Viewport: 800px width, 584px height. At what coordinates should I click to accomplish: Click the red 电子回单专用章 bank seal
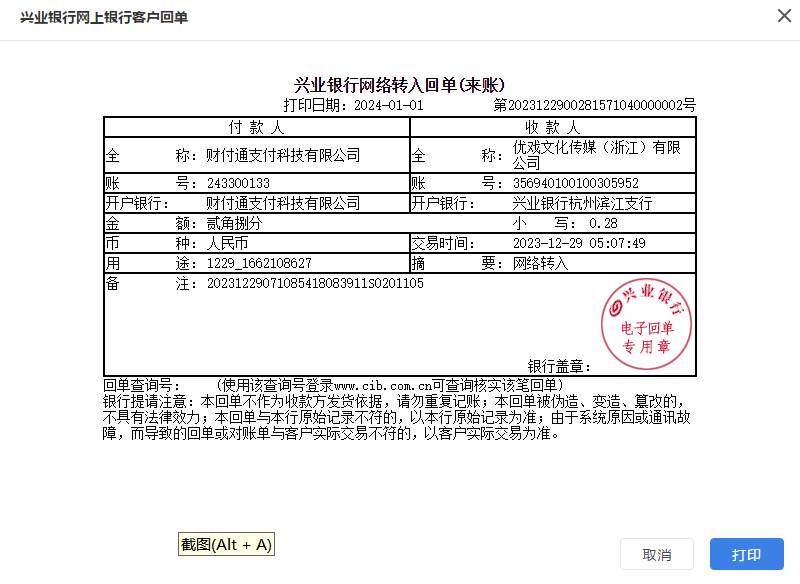(x=646, y=323)
